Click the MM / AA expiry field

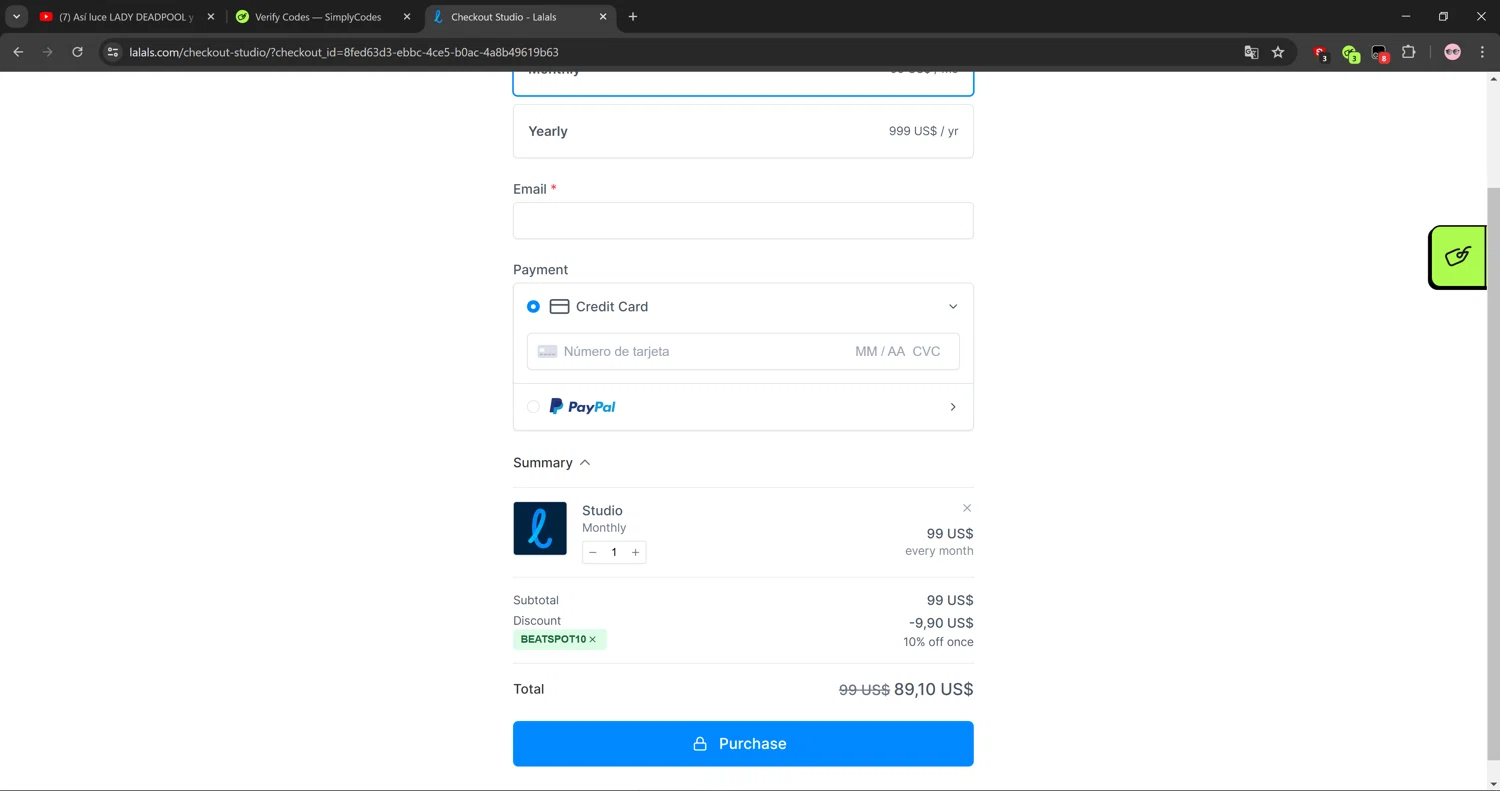tap(880, 352)
